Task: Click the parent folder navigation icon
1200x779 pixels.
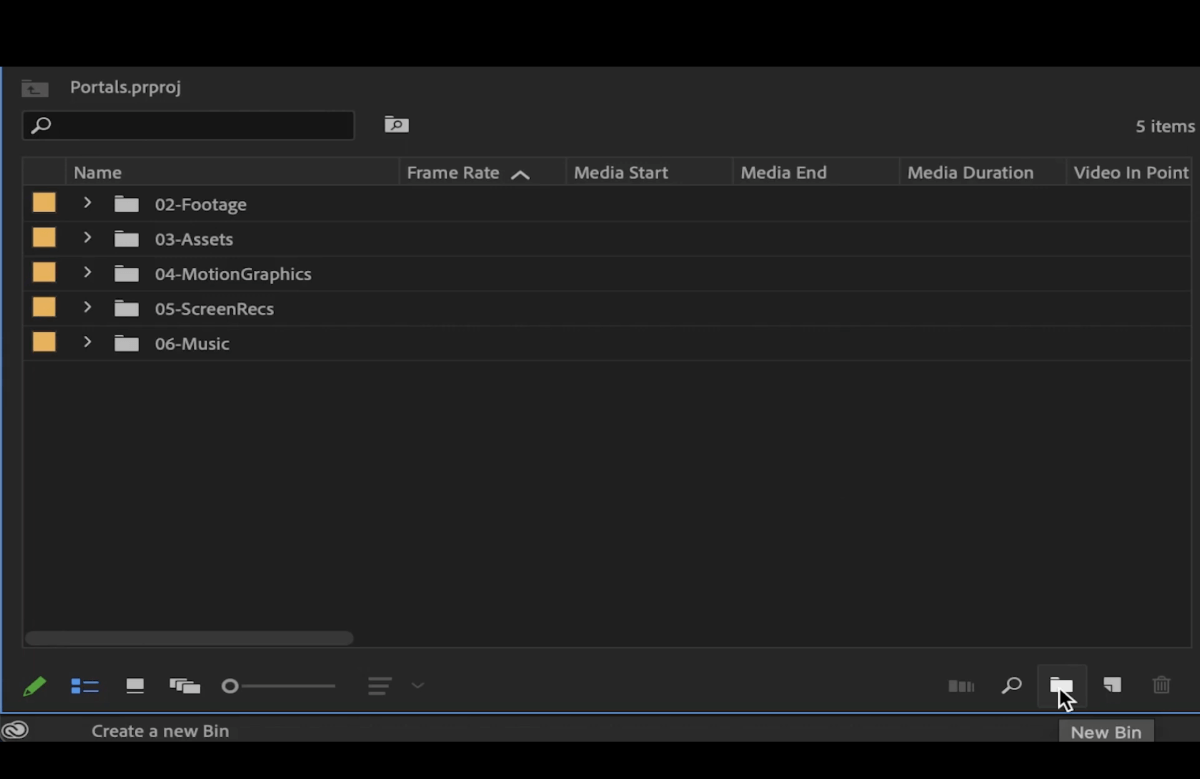Action: click(35, 88)
